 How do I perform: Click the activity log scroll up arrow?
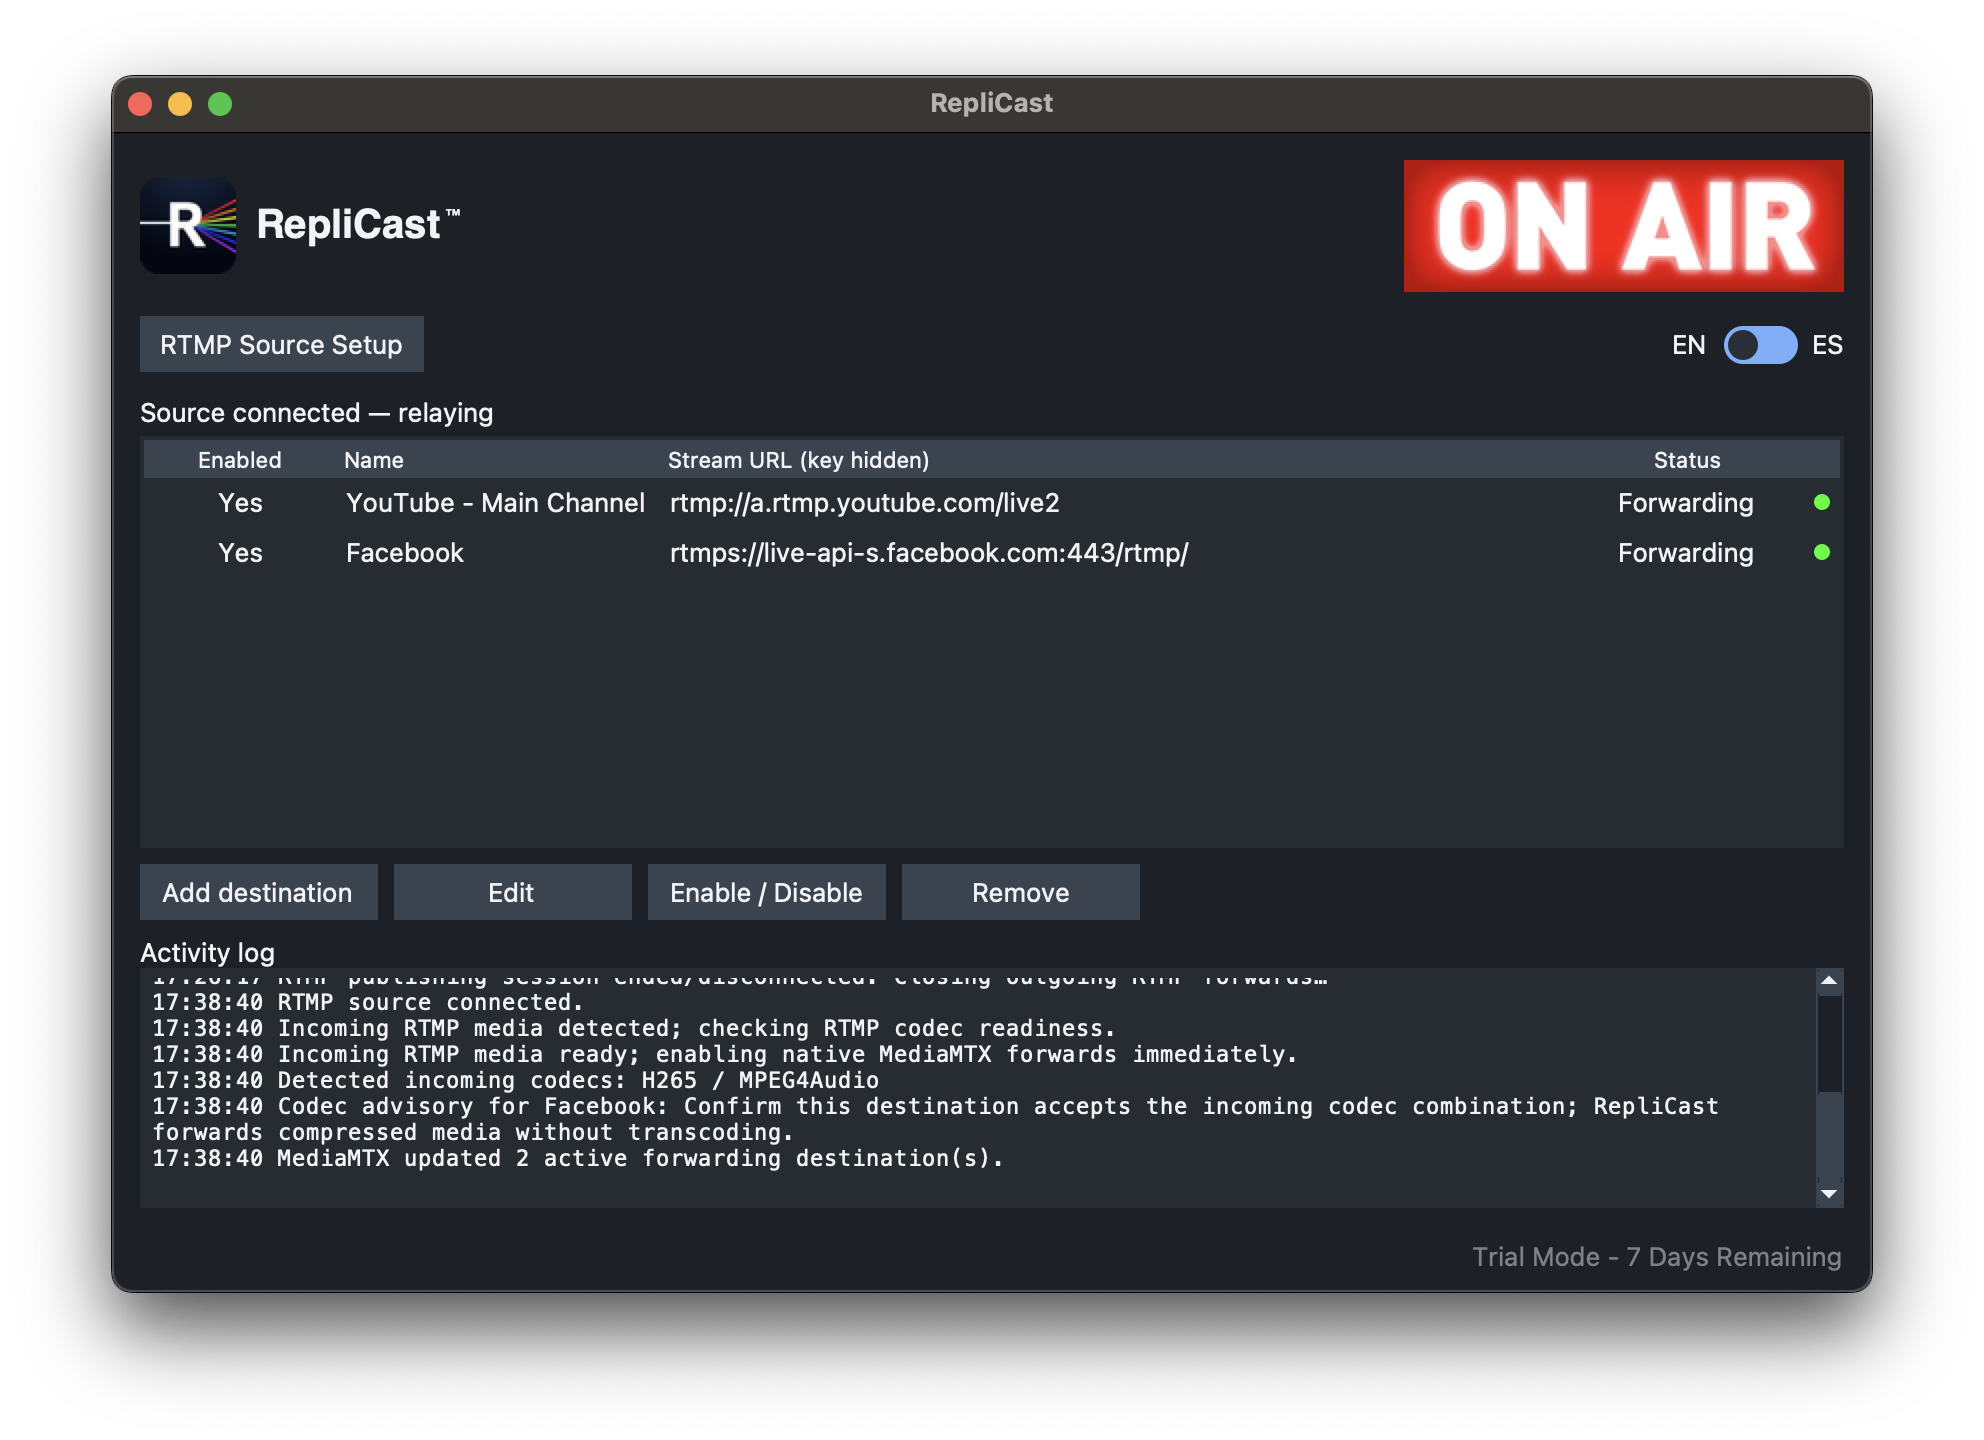[1829, 980]
